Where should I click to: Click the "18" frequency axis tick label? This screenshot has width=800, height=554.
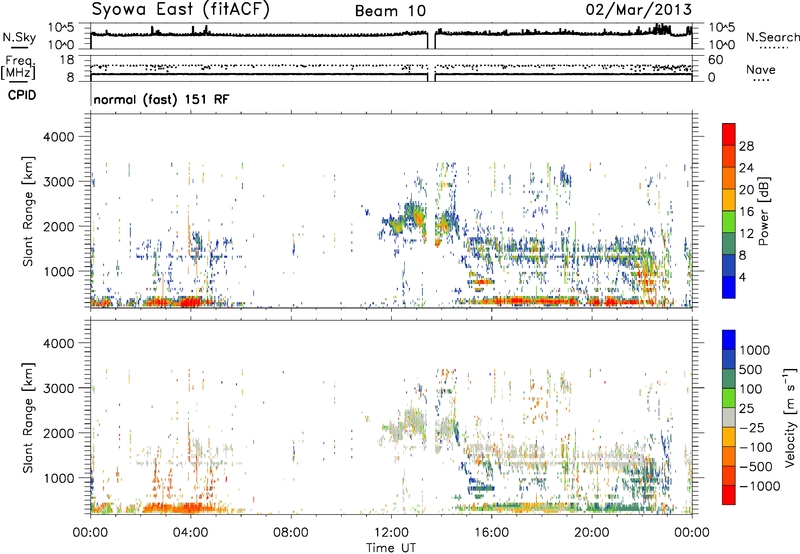pos(67,60)
